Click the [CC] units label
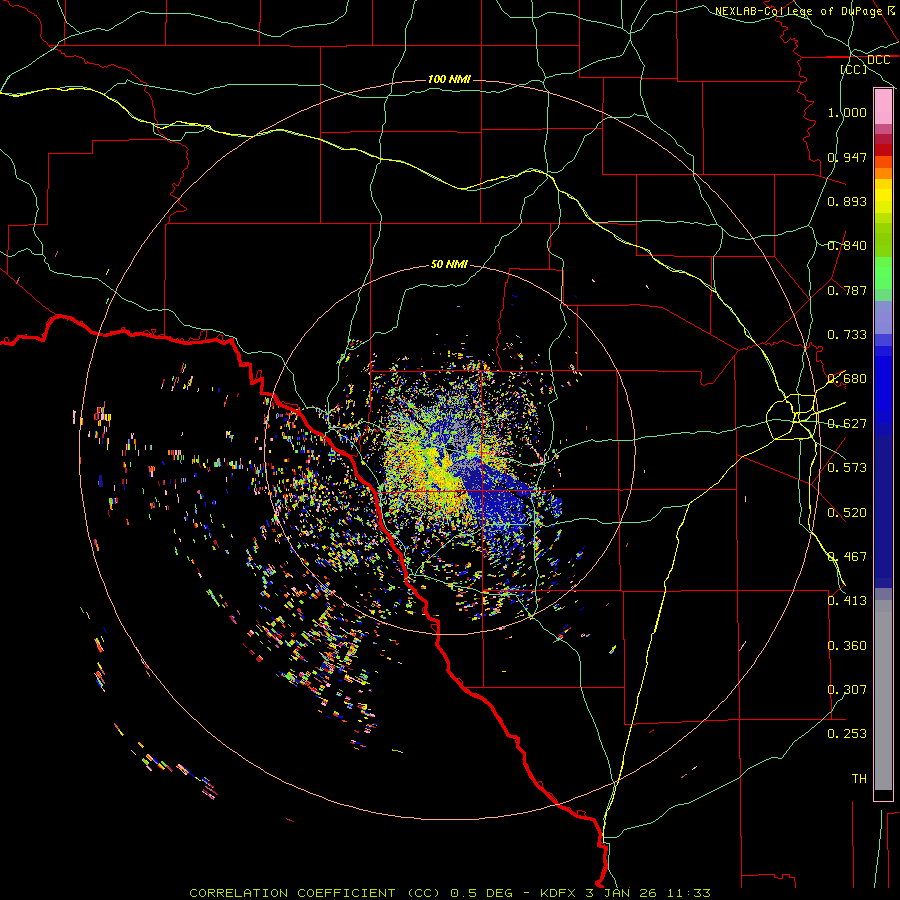Image resolution: width=900 pixels, height=900 pixels. click(x=854, y=69)
